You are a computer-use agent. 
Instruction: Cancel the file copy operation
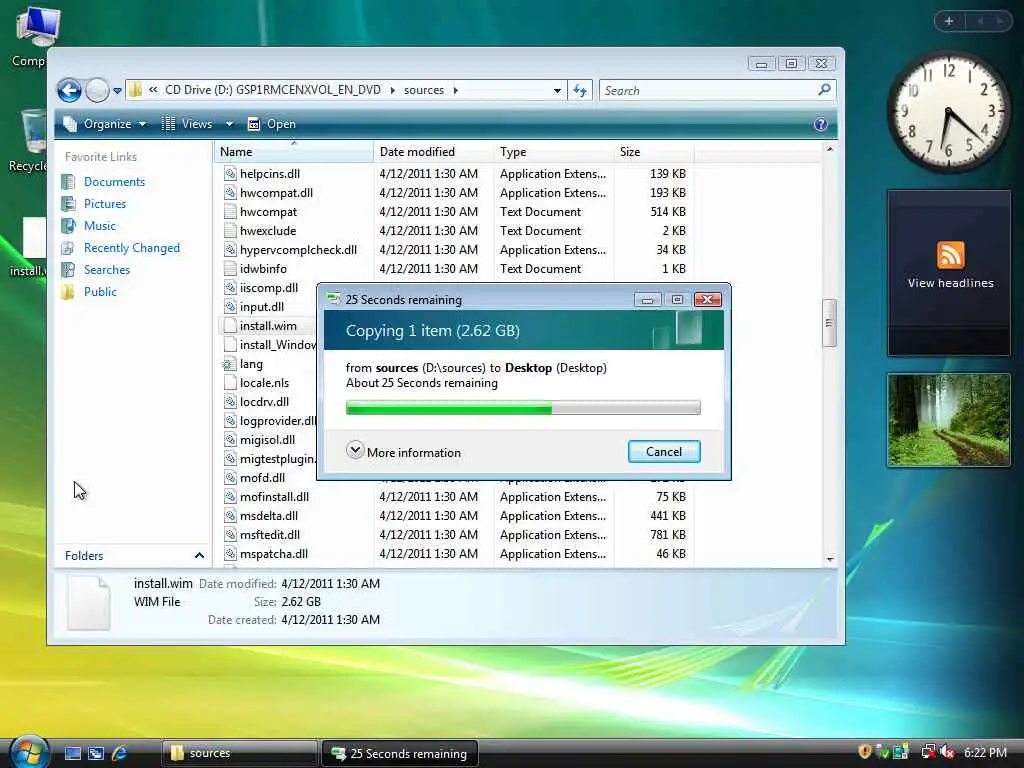(x=664, y=451)
